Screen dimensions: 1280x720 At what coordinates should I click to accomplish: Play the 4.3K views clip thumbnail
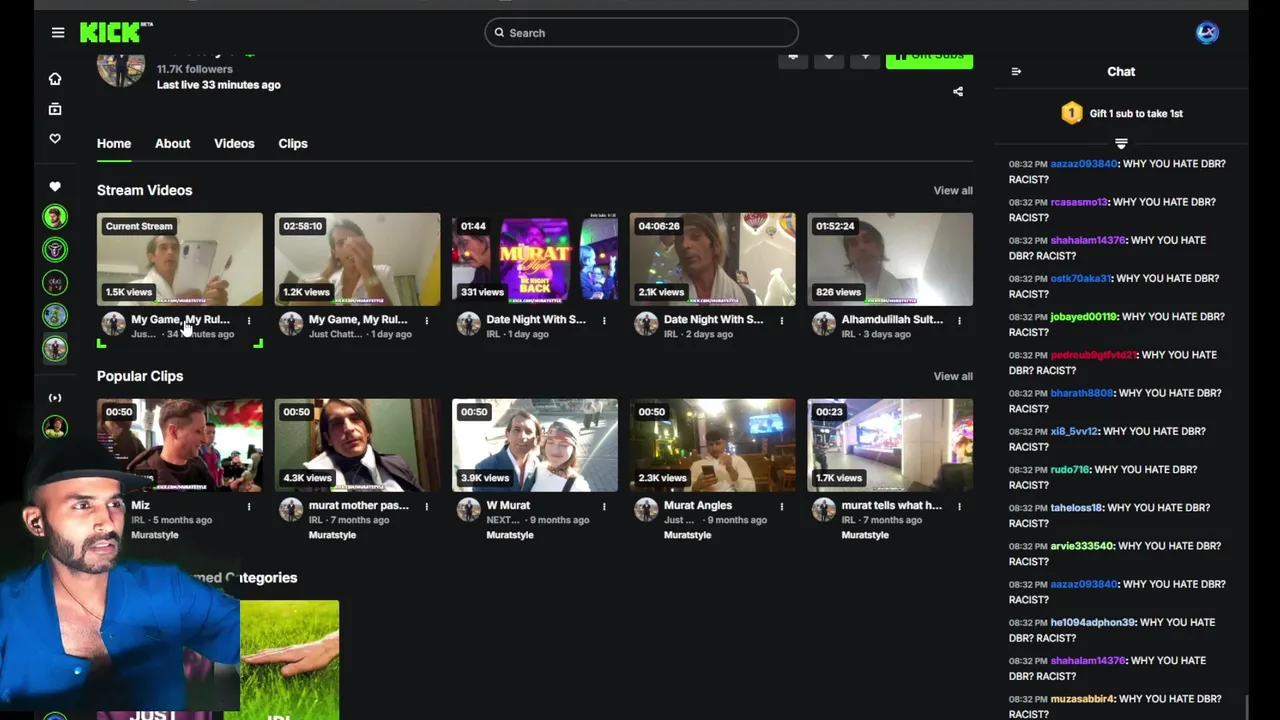pyautogui.click(x=357, y=445)
